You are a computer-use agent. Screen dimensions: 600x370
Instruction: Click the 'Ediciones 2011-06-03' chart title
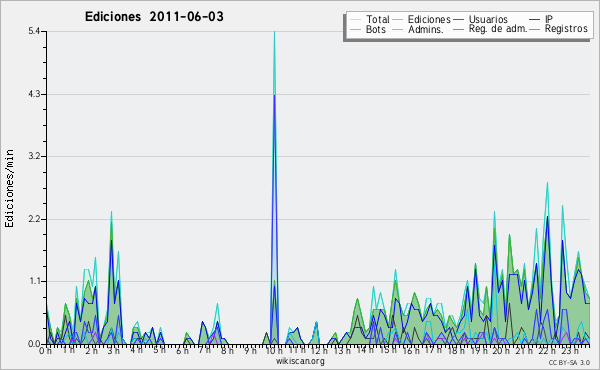[x=154, y=17]
